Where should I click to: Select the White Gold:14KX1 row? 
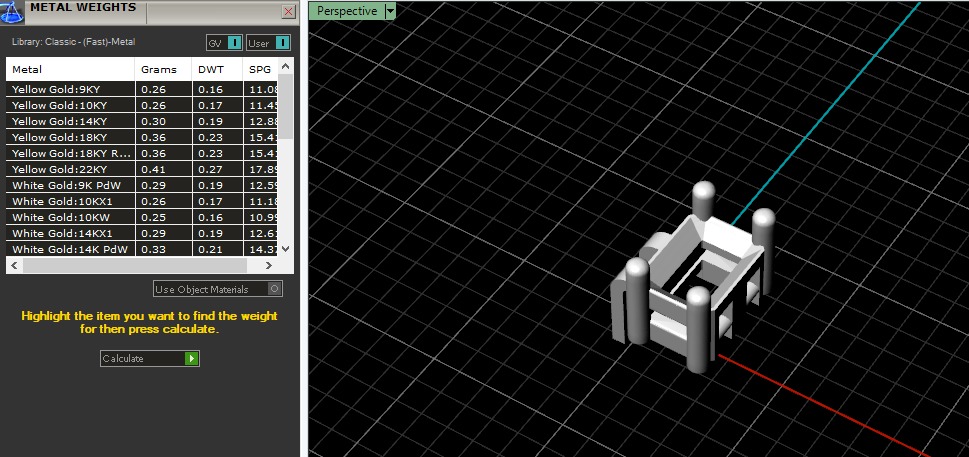click(142, 233)
